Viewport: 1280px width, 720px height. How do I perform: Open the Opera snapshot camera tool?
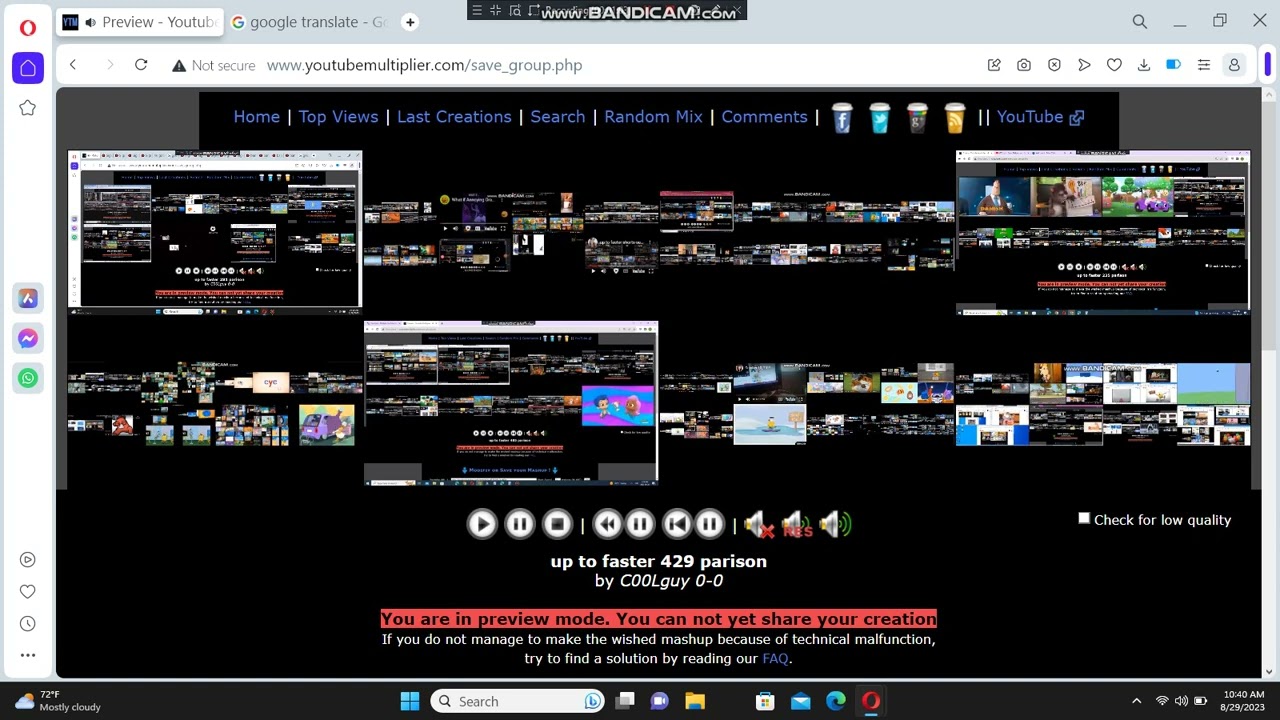tap(1024, 65)
